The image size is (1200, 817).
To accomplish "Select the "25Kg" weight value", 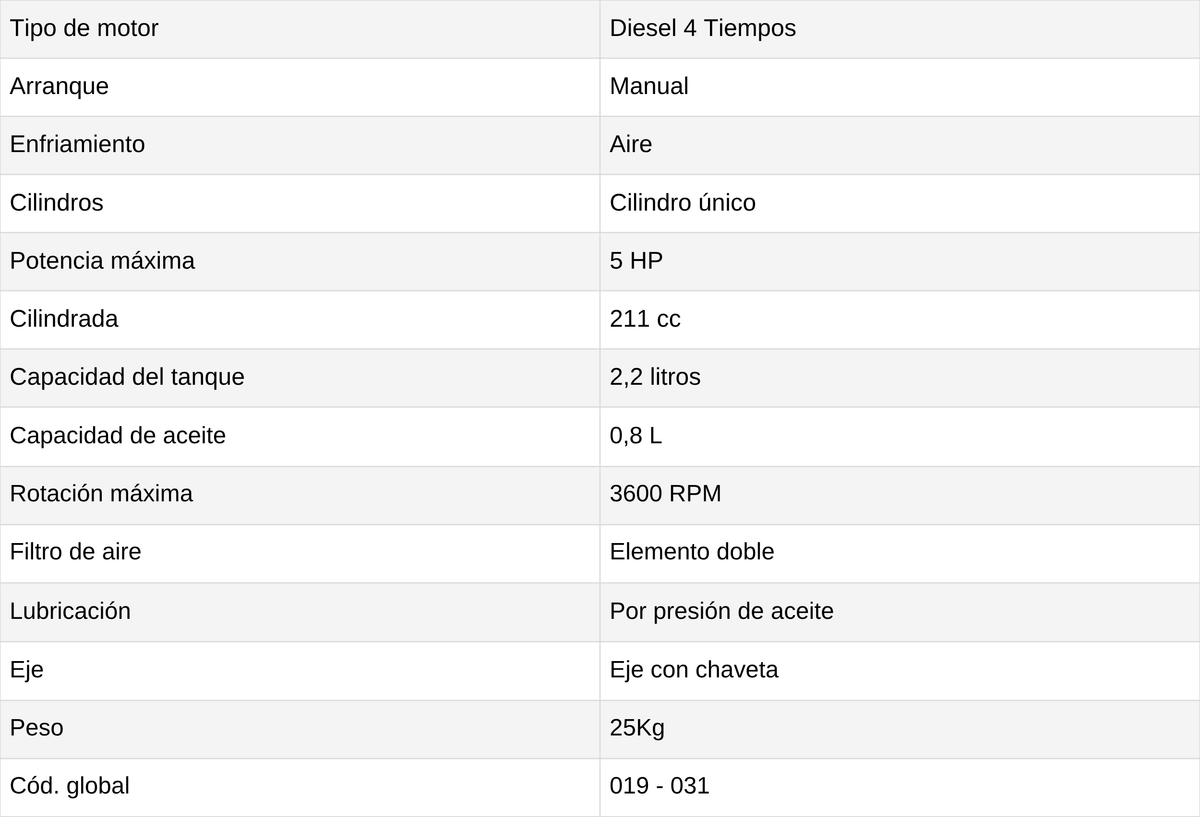I will coord(637,728).
